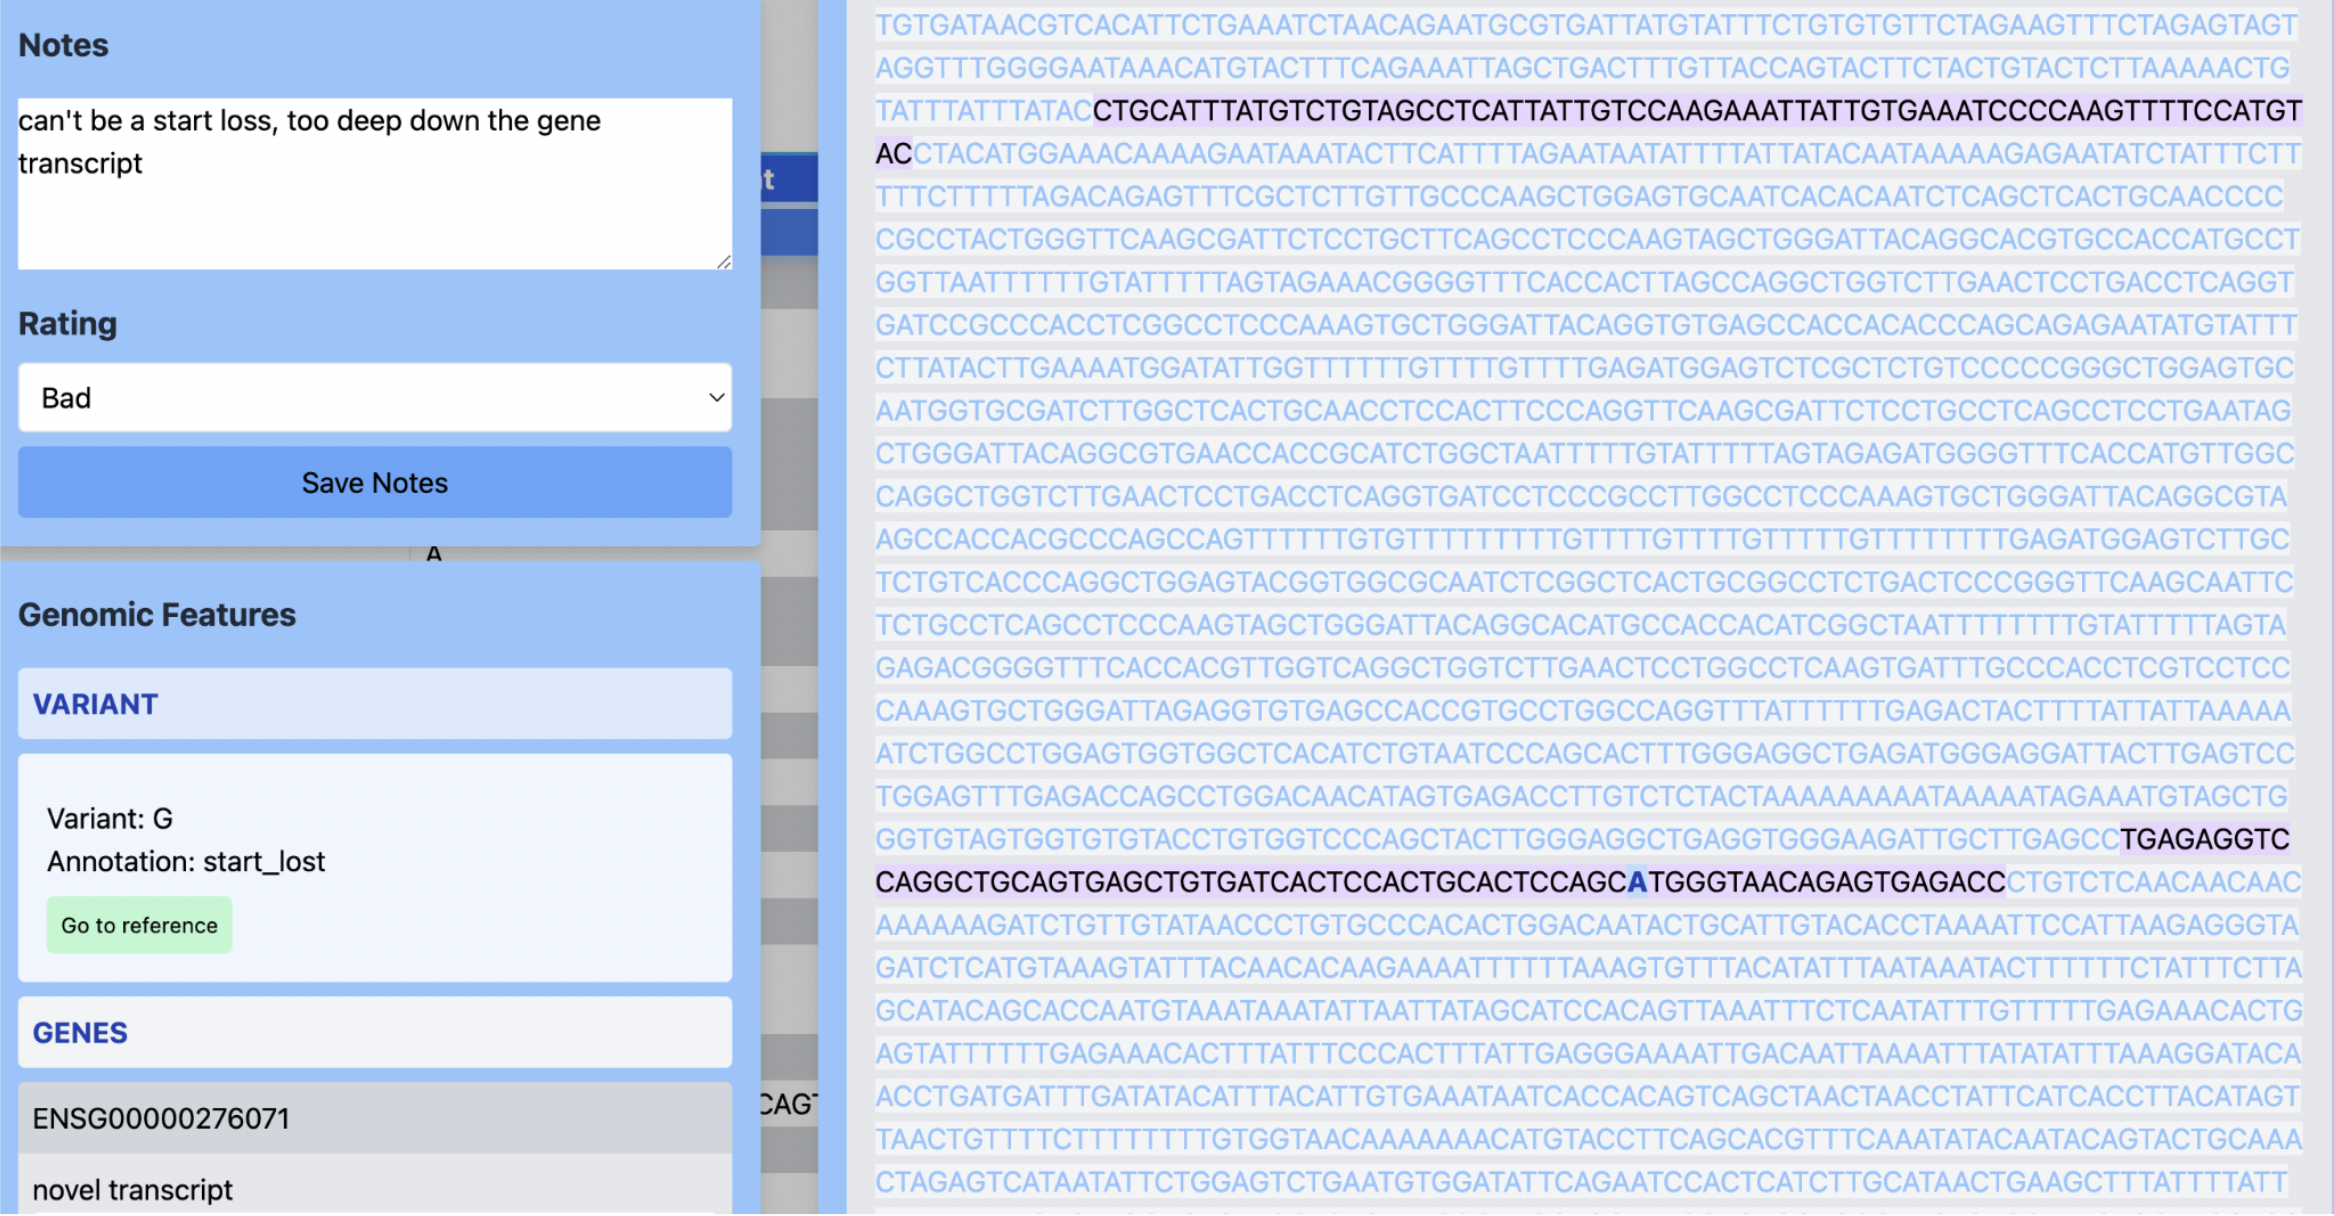Click Go to reference
2334x1216 pixels.
(x=139, y=925)
